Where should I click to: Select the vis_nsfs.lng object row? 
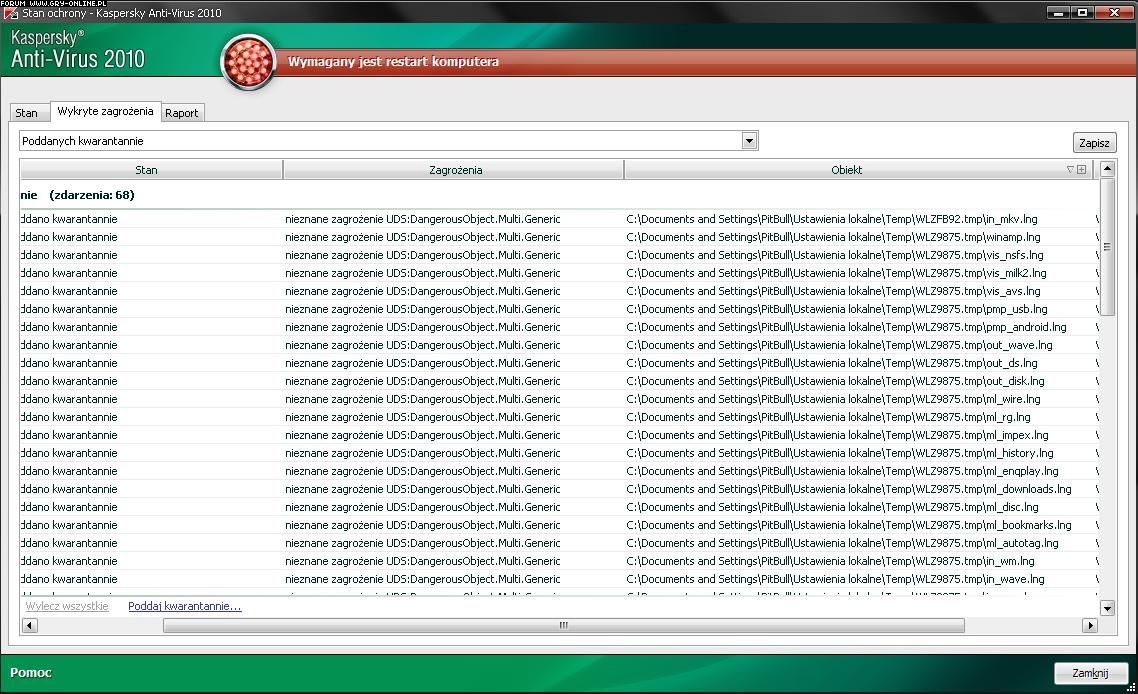point(559,256)
